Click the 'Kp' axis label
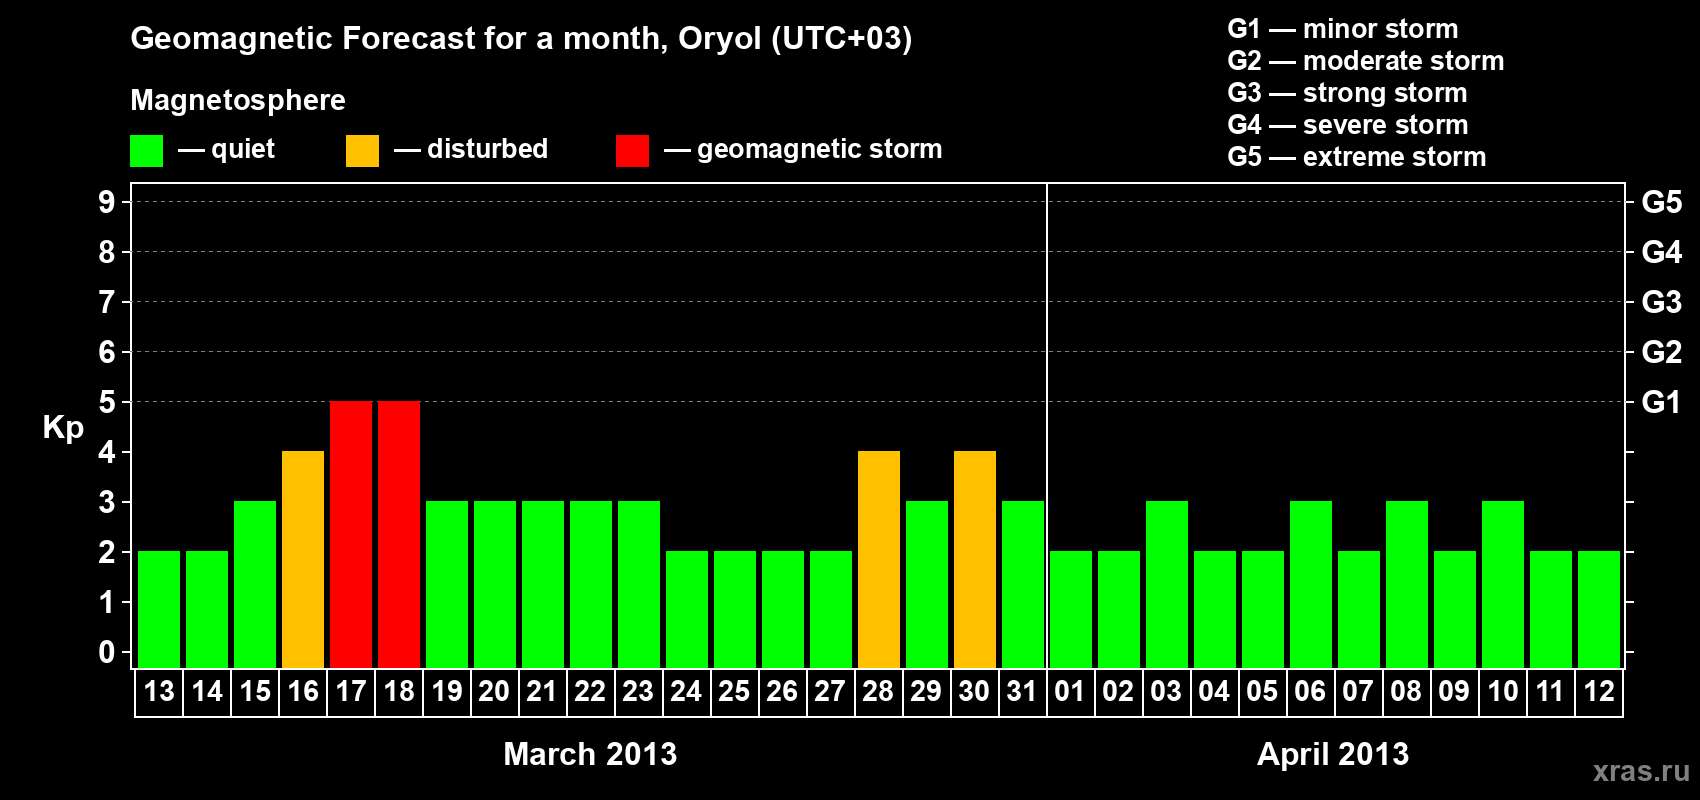This screenshot has height=800, width=1700. pos(63,428)
